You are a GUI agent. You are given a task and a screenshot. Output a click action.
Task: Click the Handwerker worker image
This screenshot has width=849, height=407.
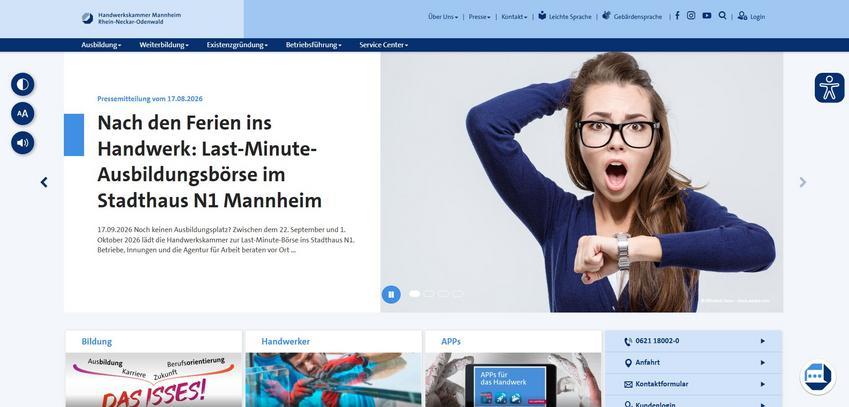[x=334, y=380]
